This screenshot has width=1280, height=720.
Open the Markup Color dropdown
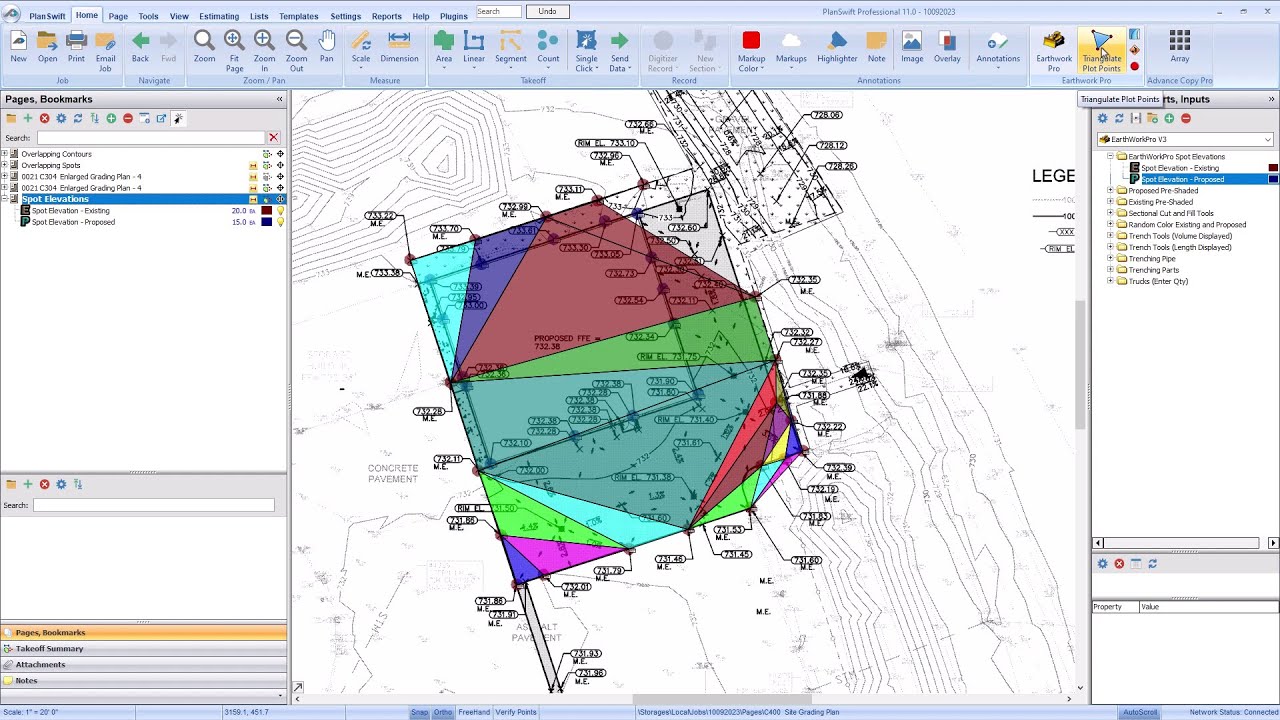751,63
